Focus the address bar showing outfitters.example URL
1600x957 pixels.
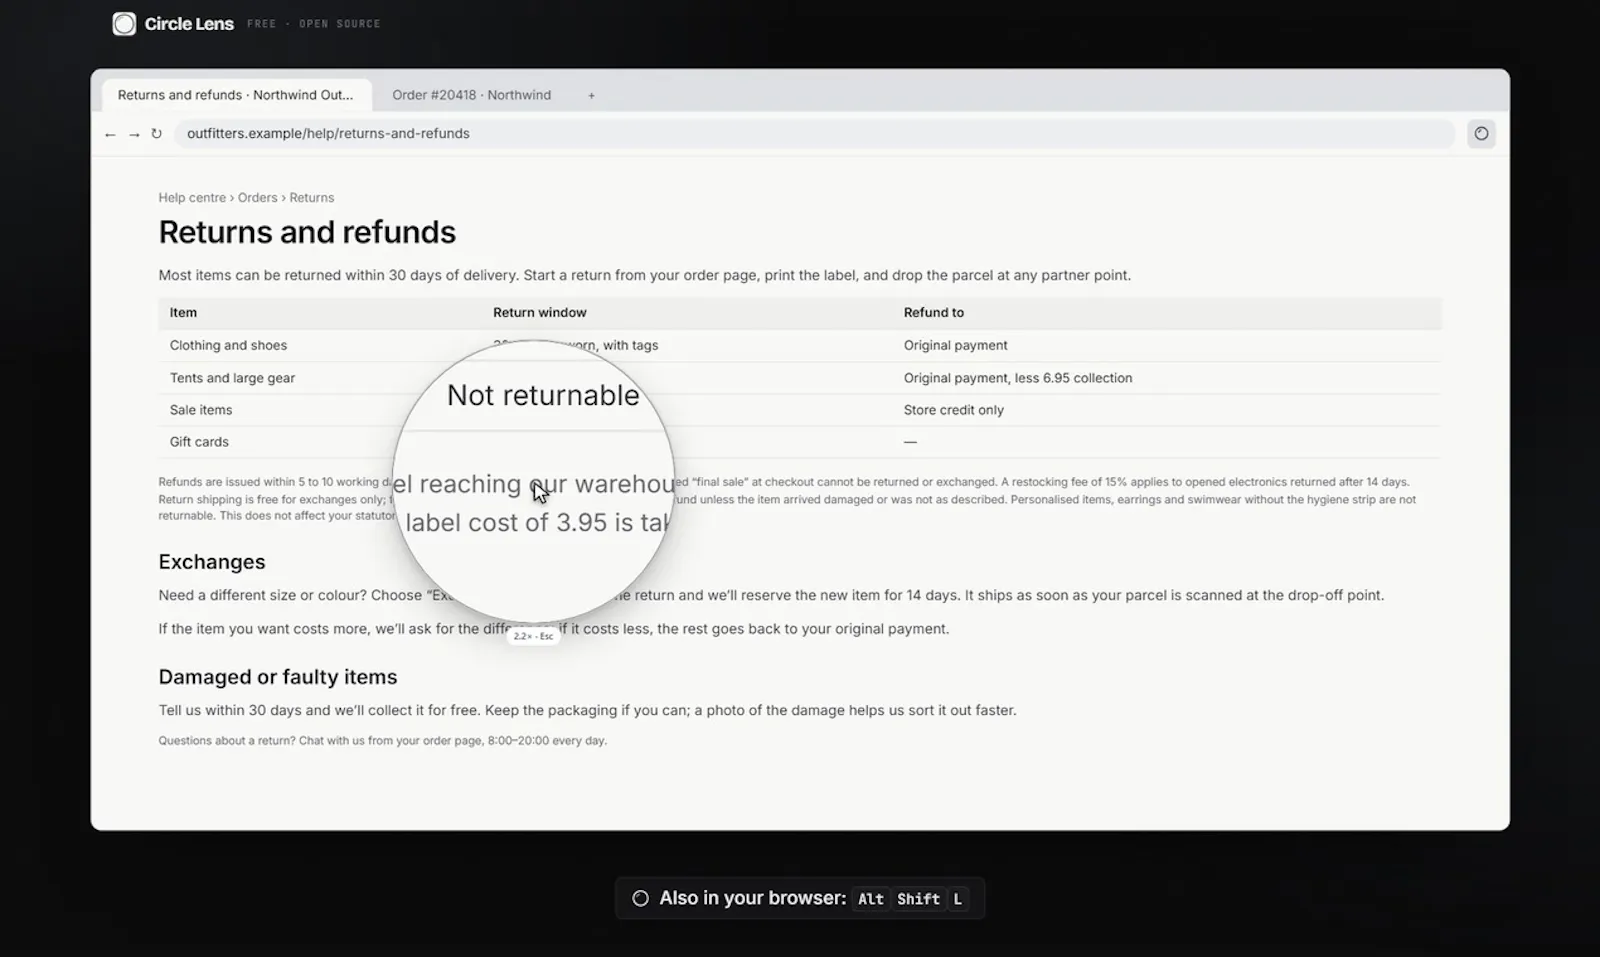point(814,133)
